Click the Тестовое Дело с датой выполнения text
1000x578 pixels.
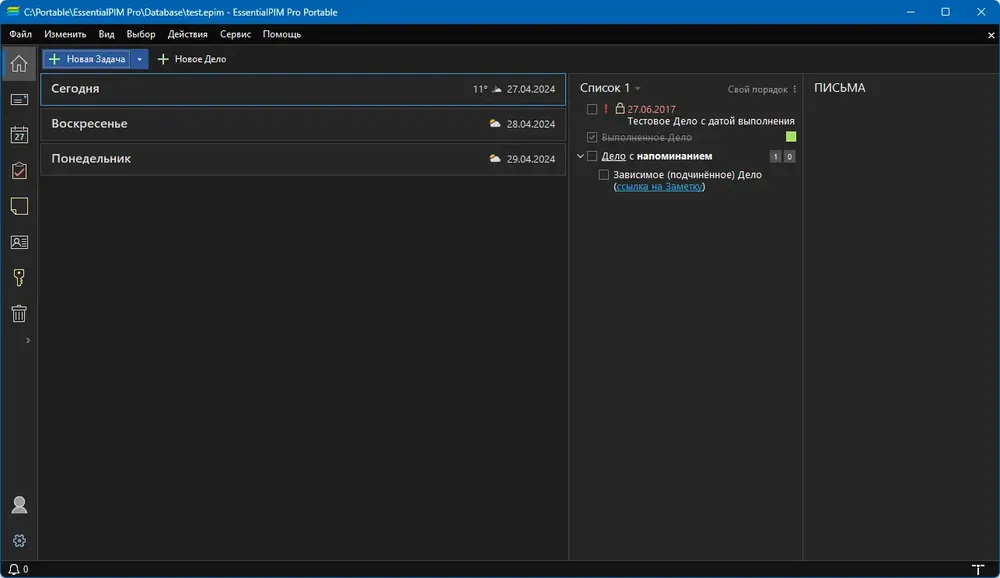(x=711, y=121)
